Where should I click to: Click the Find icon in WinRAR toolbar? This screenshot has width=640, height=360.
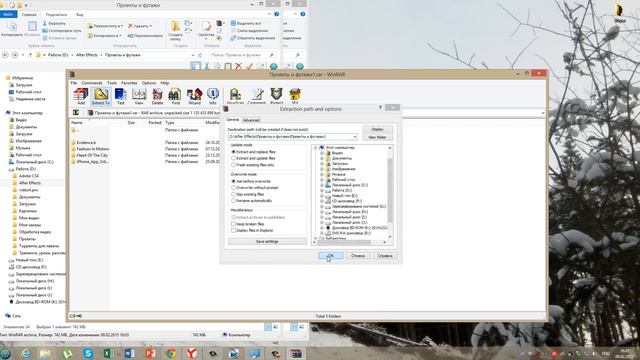coord(175,96)
